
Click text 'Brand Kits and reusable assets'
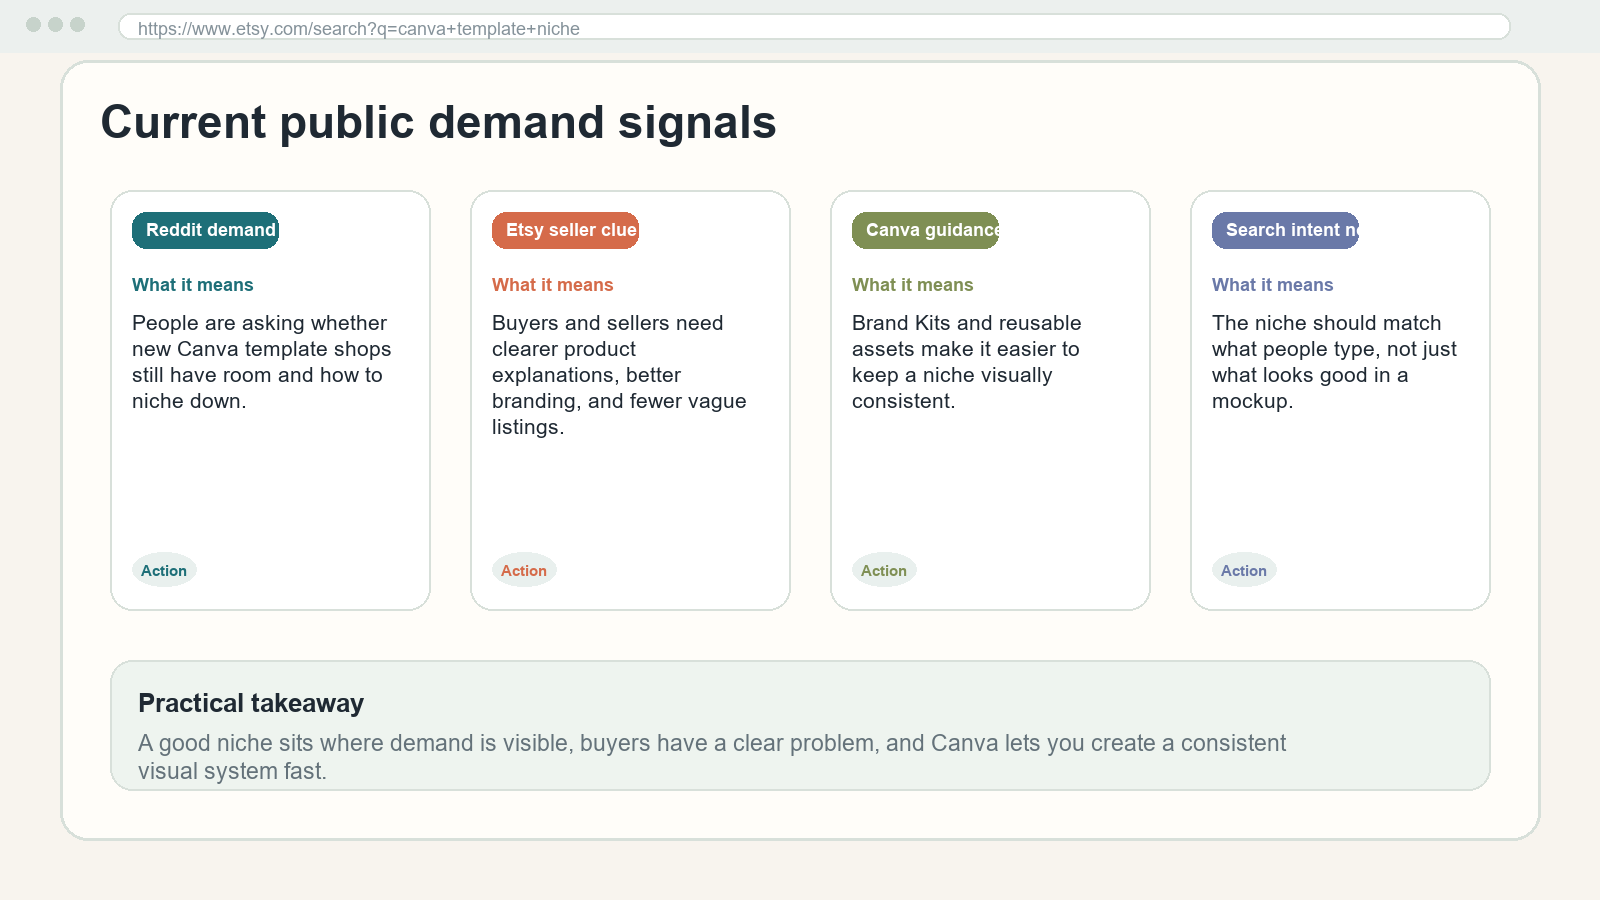pyautogui.click(x=966, y=336)
